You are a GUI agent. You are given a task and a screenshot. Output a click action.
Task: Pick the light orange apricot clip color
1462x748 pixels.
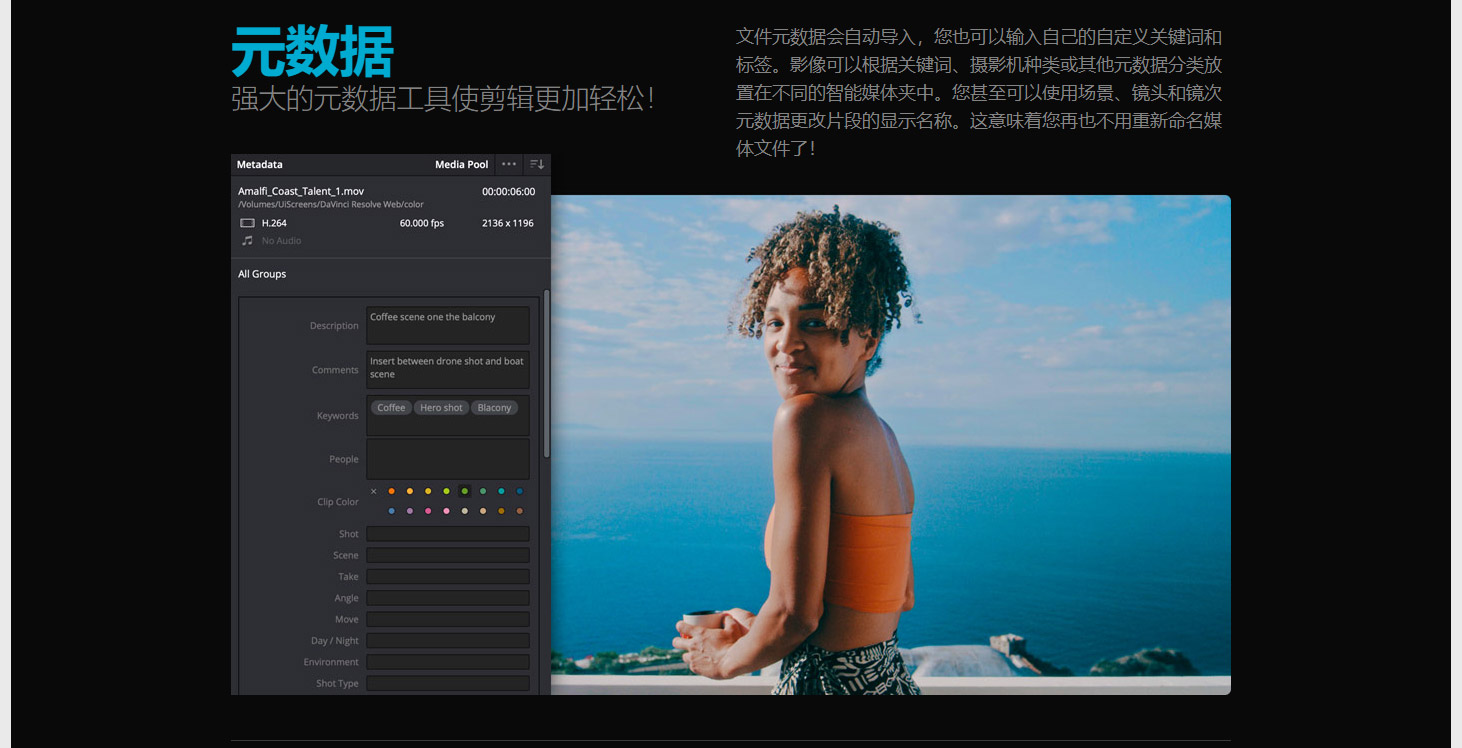[410, 491]
